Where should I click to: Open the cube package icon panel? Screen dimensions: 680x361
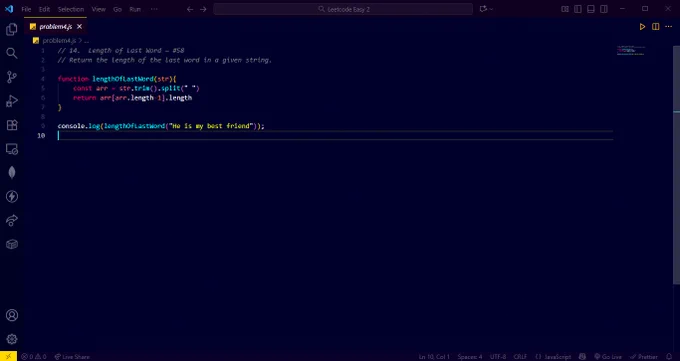12,244
